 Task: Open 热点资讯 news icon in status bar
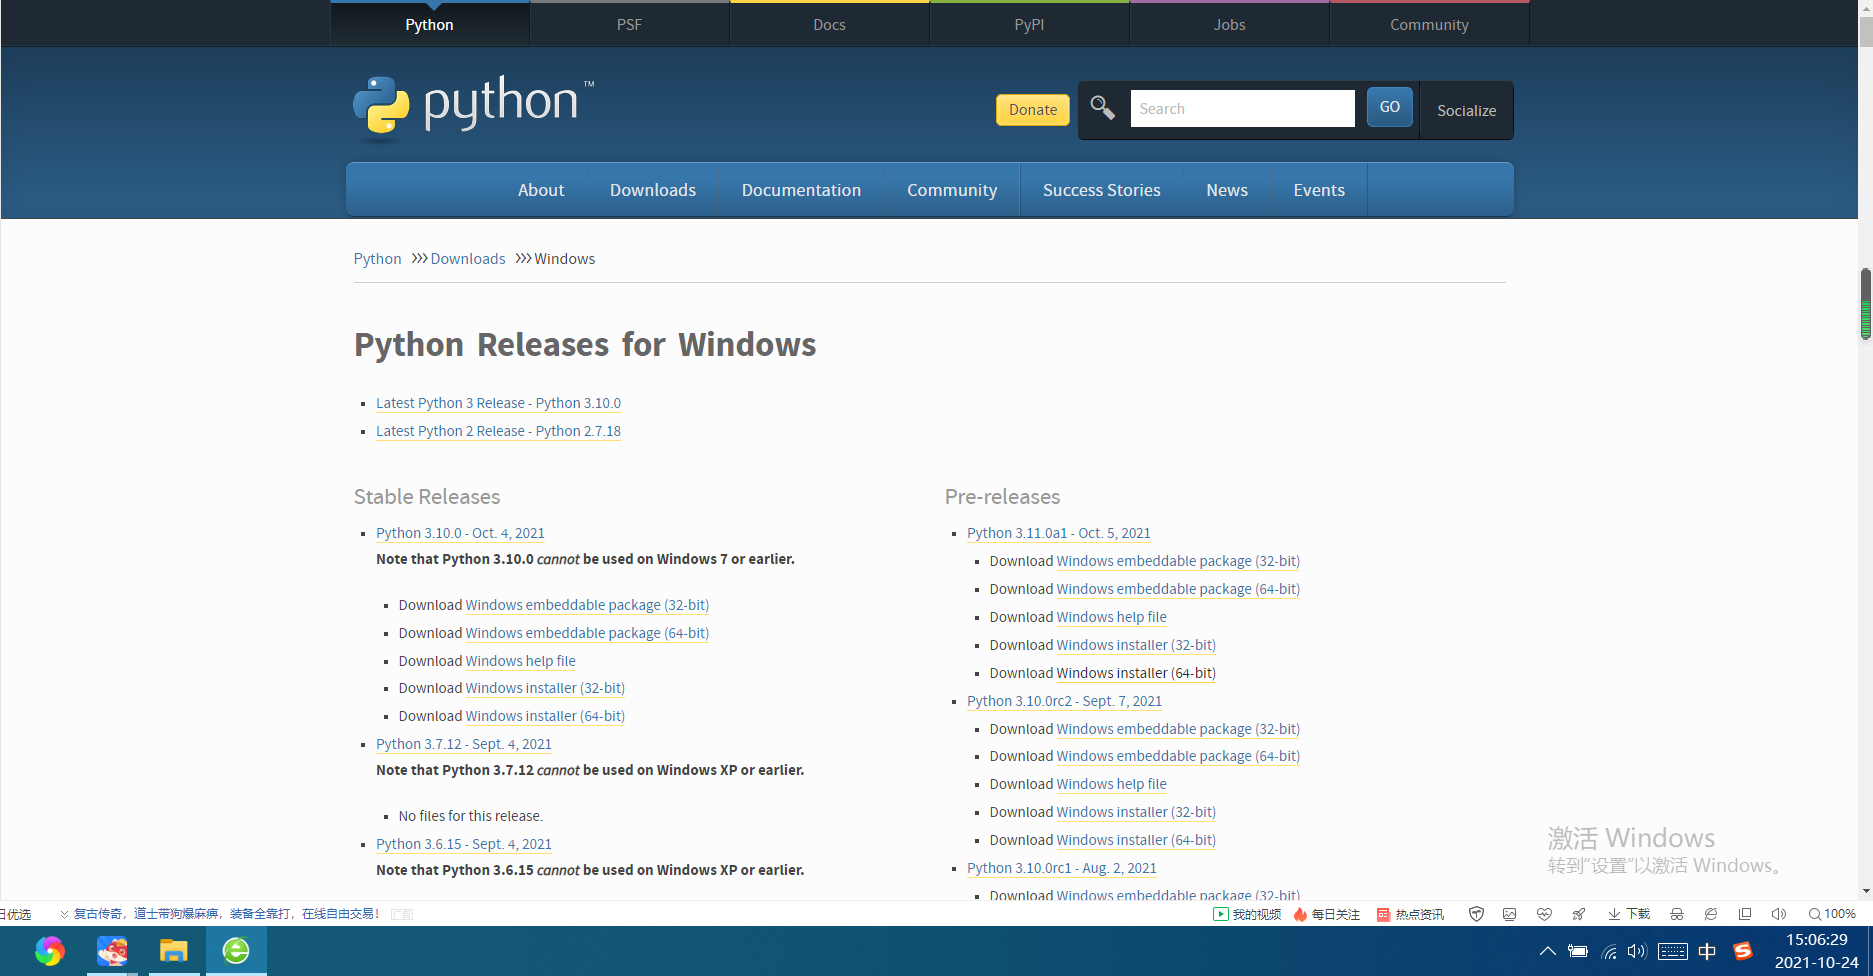pyautogui.click(x=1411, y=914)
